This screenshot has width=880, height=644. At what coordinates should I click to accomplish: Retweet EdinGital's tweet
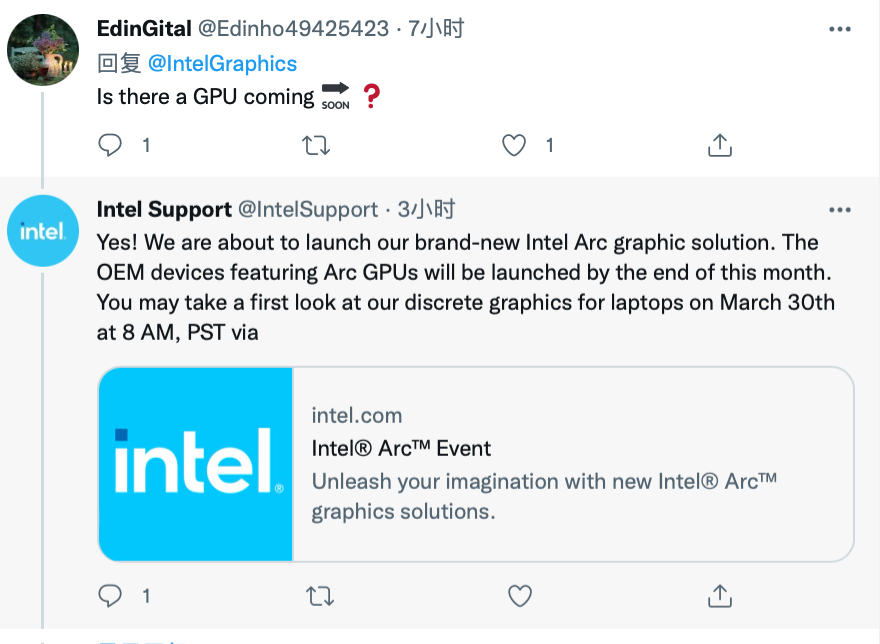(x=317, y=146)
